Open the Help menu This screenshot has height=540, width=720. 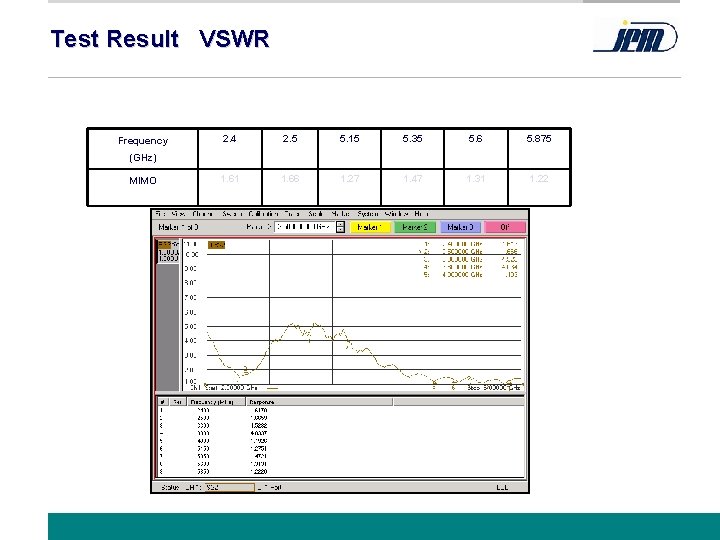tap(421, 214)
